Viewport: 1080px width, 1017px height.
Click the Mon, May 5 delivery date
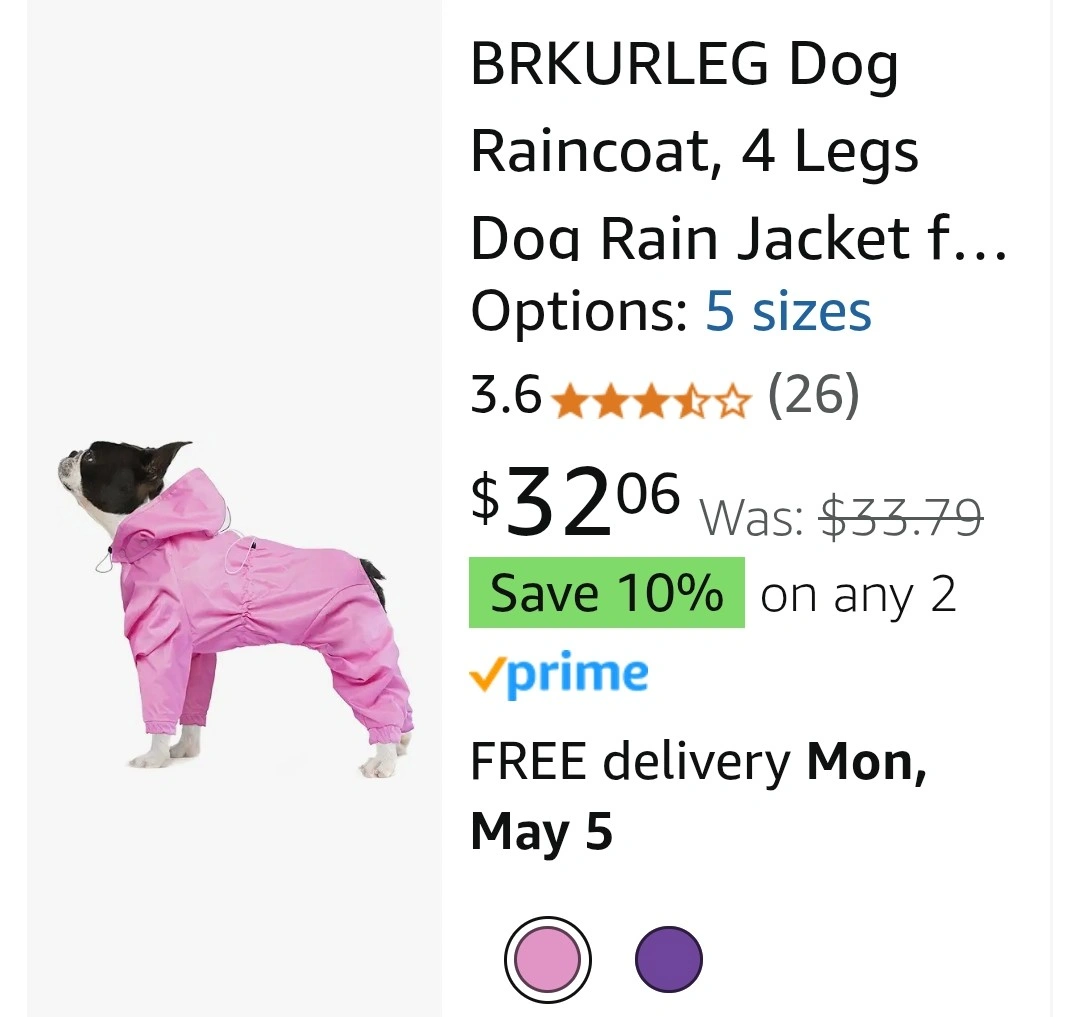(698, 797)
